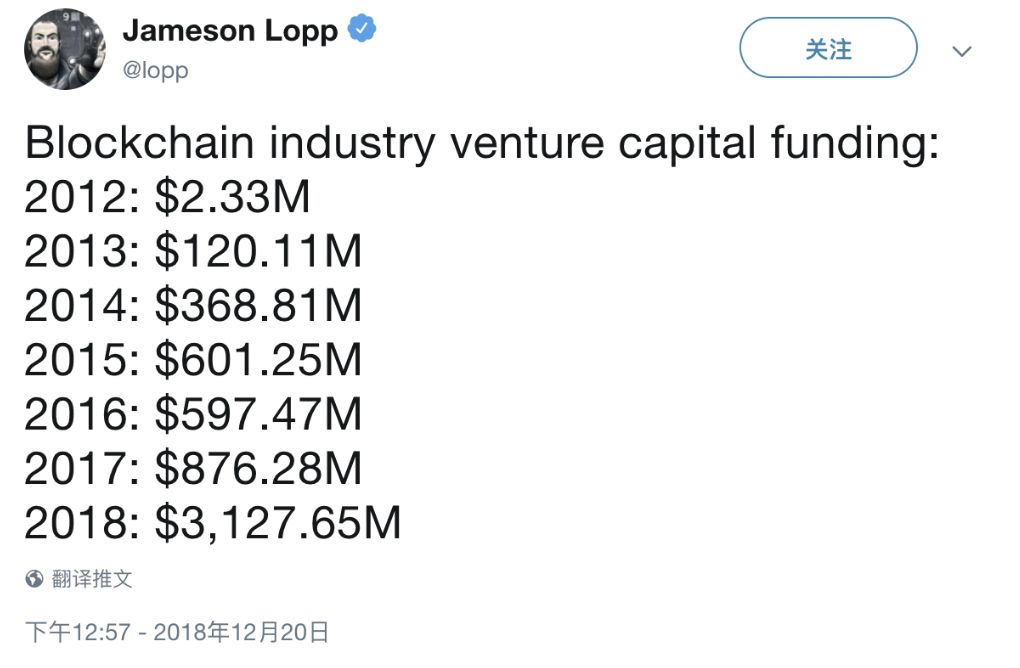This screenshot has width=1020, height=668.
Task: Open the Jameson Lopp display name
Action: point(230,31)
